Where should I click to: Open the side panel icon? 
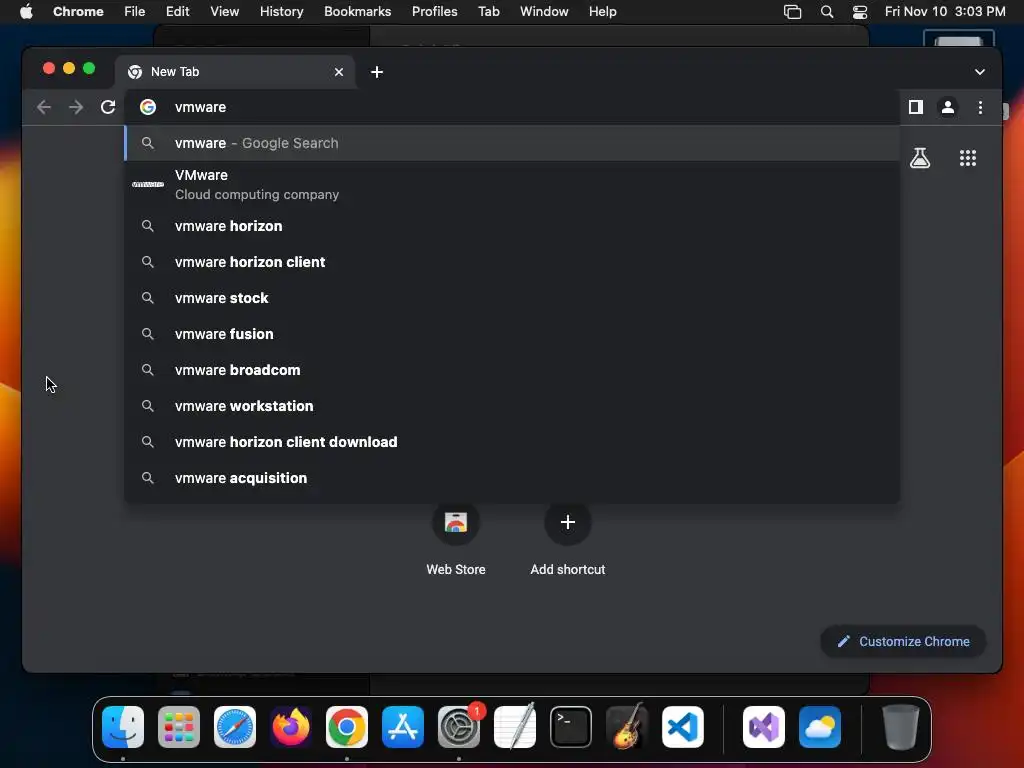[916, 107]
